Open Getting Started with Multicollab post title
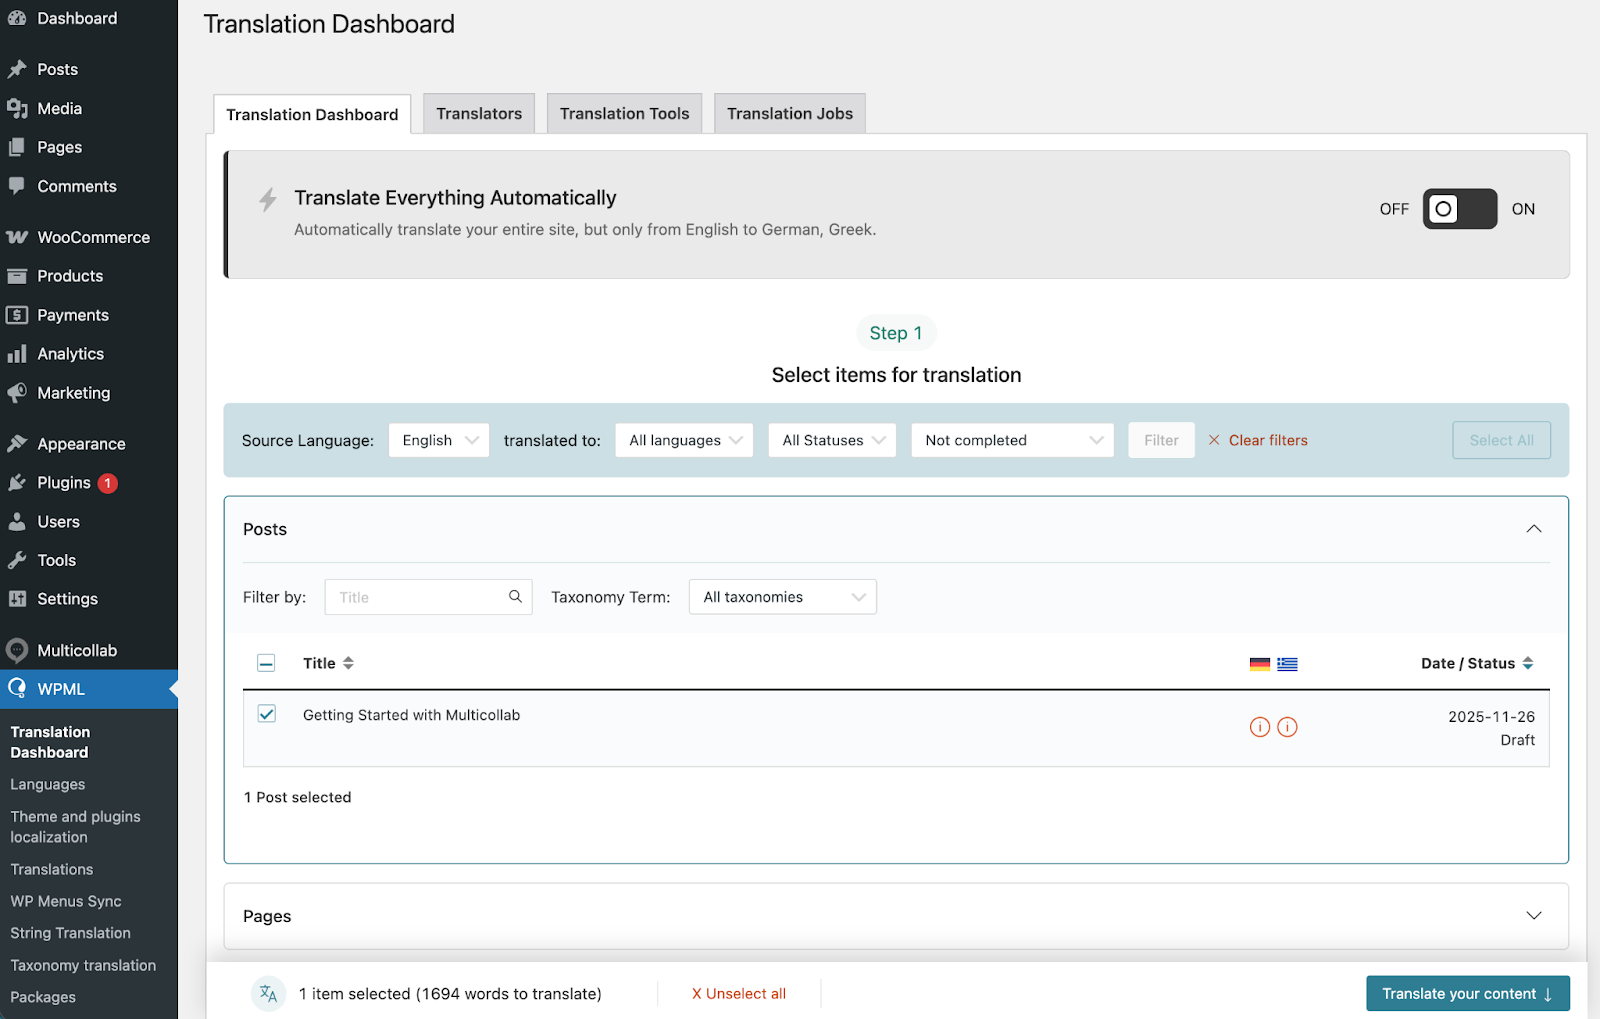Screen dimensions: 1600x1019 tap(411, 715)
